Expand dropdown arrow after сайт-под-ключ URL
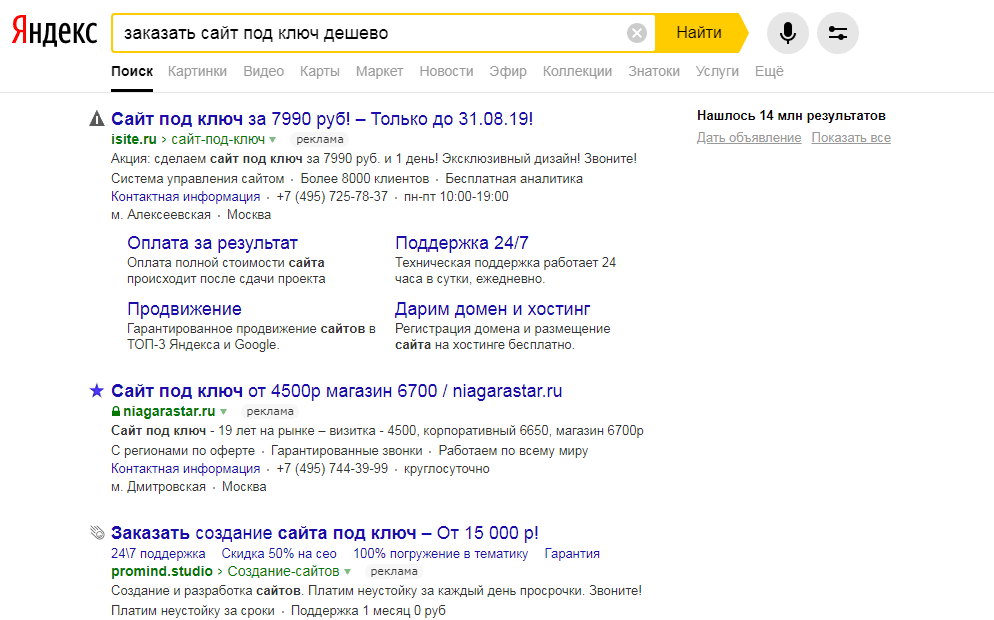 point(273,139)
